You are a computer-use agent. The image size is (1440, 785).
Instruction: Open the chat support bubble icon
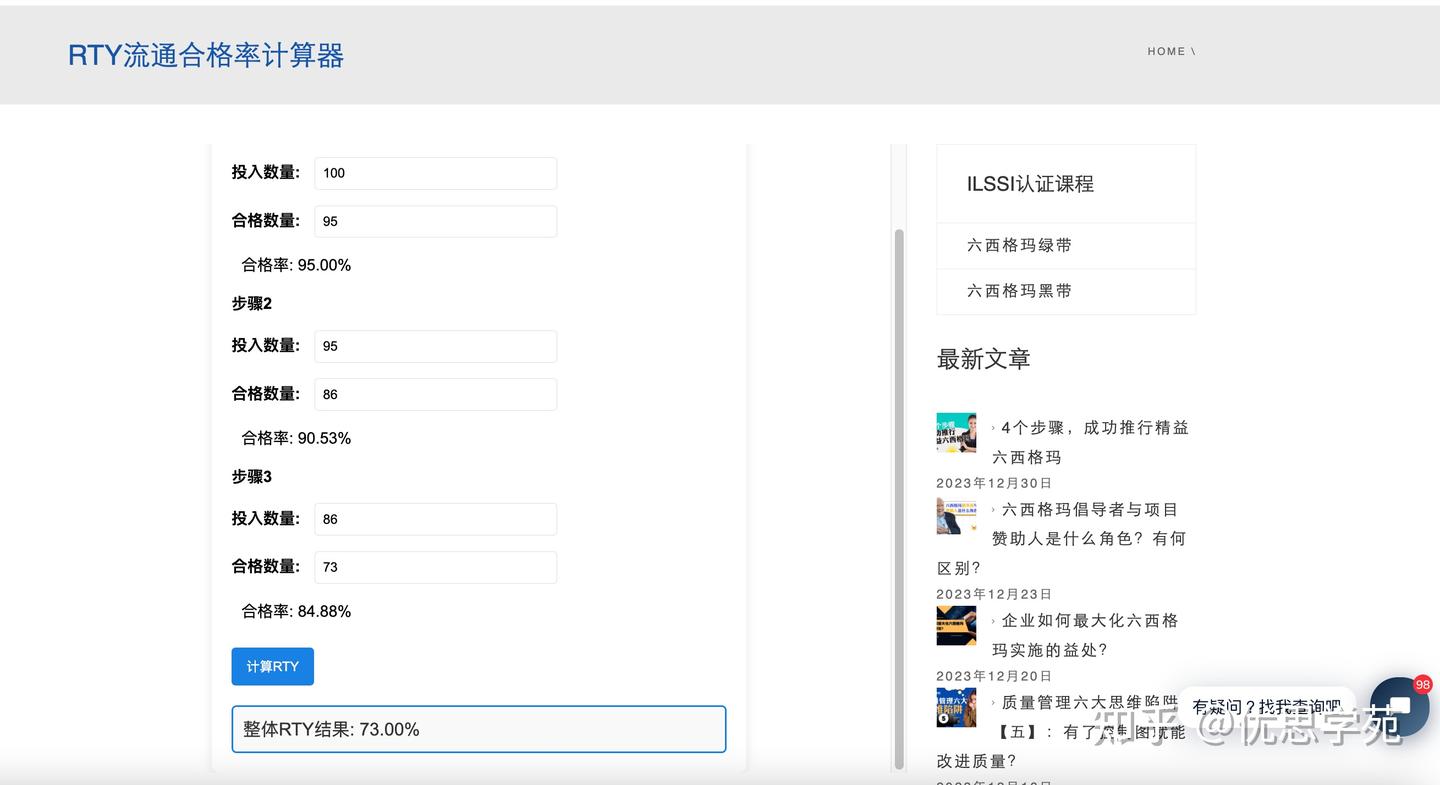click(1399, 705)
